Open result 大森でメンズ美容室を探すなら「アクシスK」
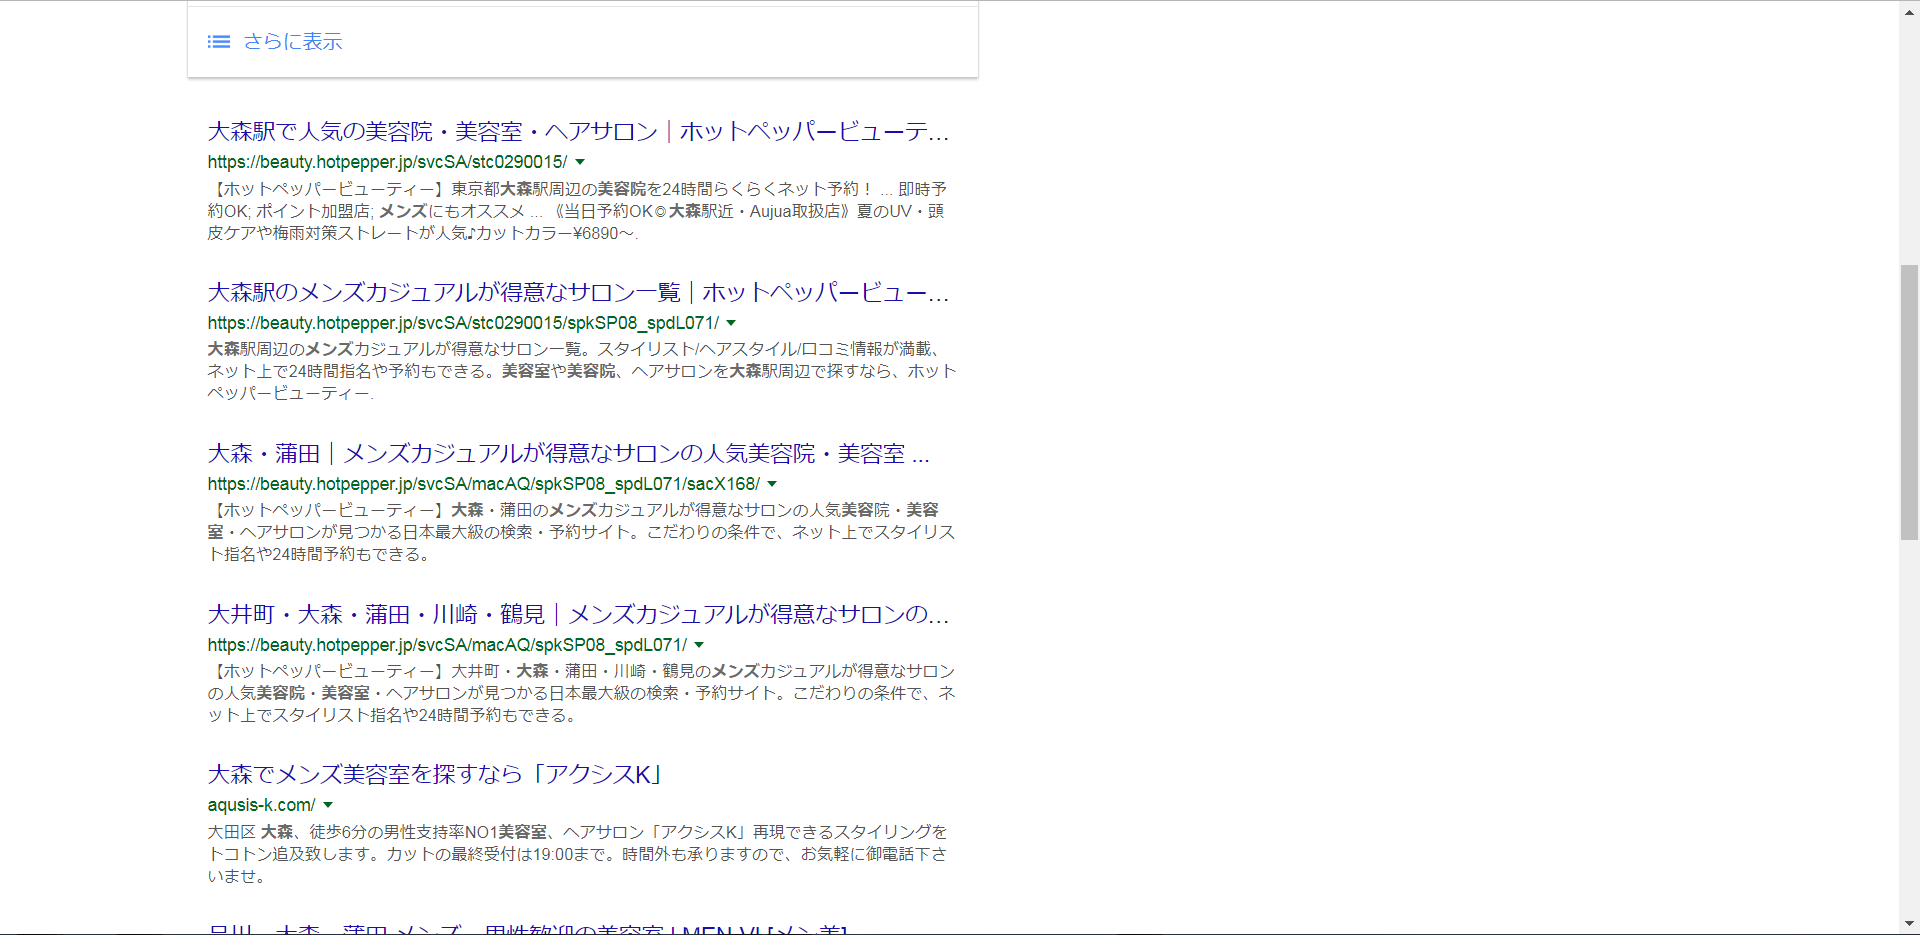 pyautogui.click(x=434, y=774)
